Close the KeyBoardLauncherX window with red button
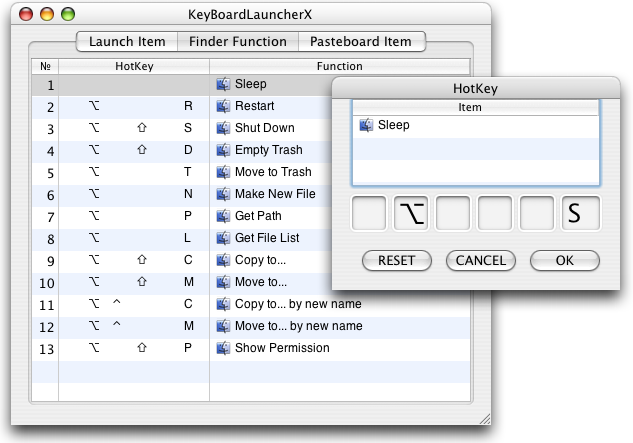 26,14
